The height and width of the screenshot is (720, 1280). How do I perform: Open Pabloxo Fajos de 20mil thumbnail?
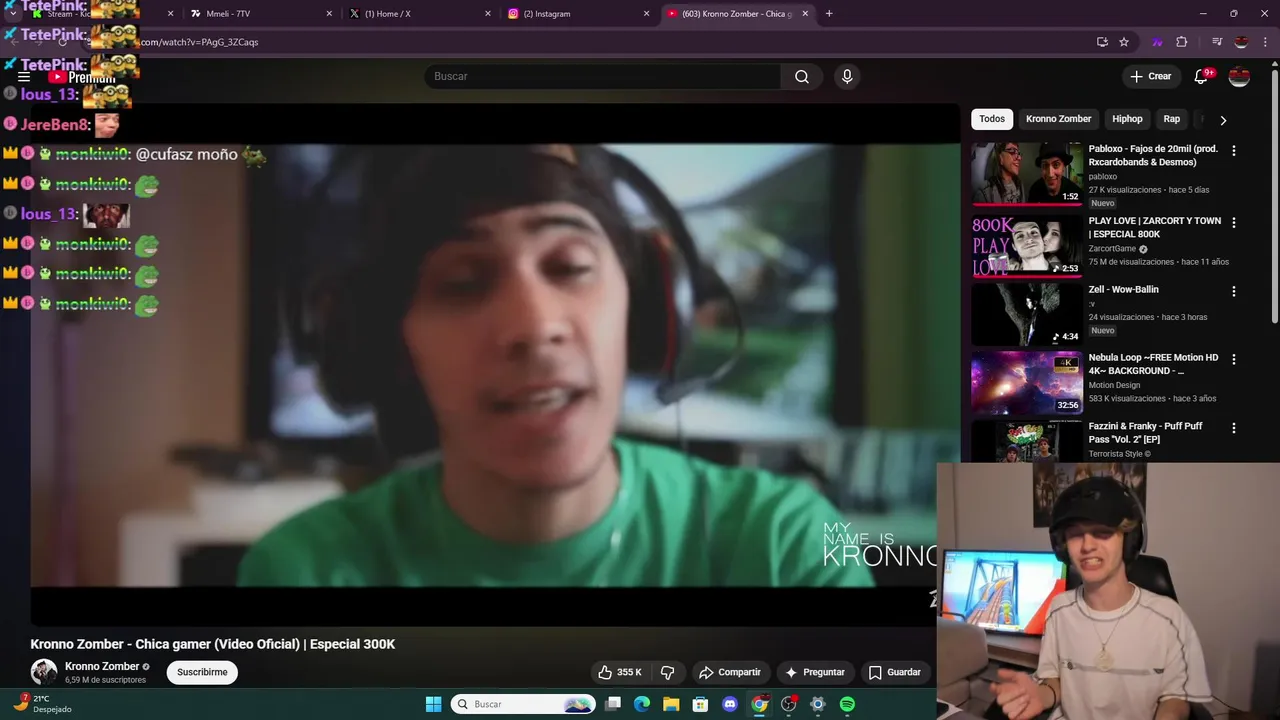[1026, 173]
